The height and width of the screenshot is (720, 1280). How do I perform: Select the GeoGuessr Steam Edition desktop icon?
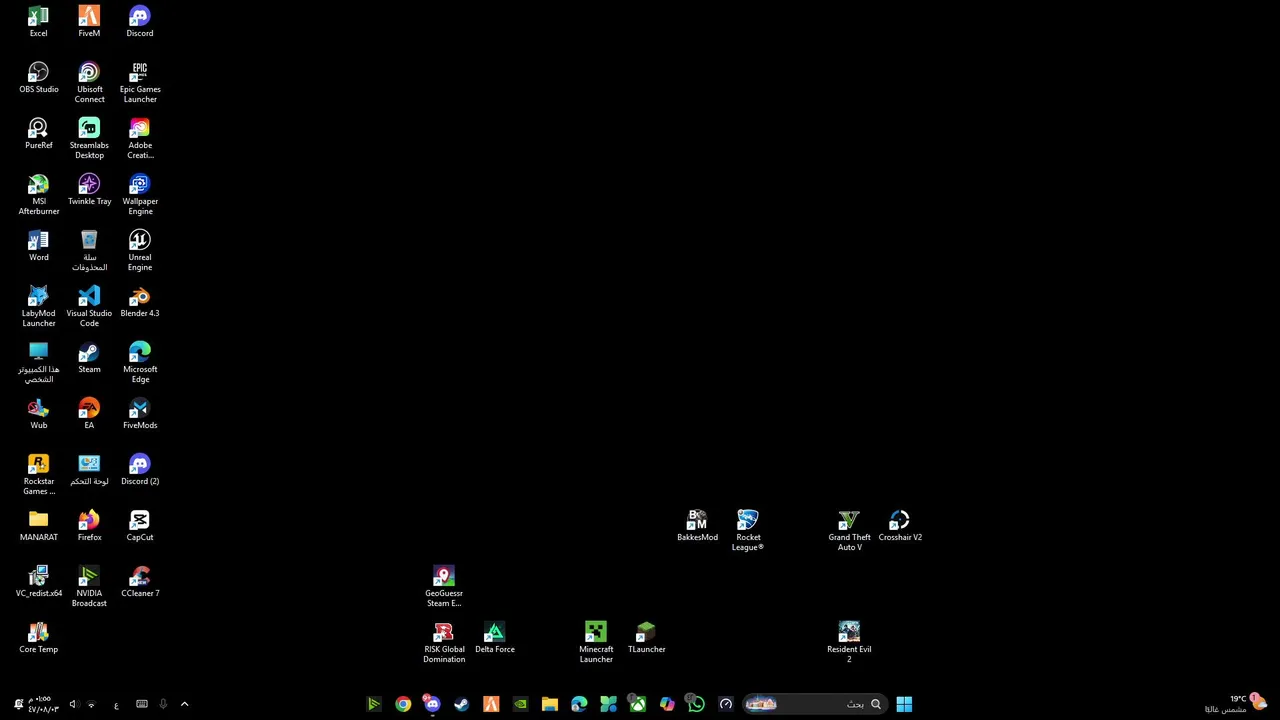pyautogui.click(x=444, y=587)
